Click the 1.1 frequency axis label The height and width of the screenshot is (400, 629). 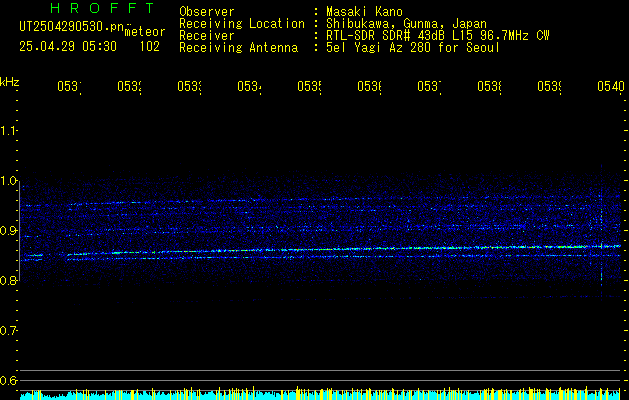click(8, 130)
